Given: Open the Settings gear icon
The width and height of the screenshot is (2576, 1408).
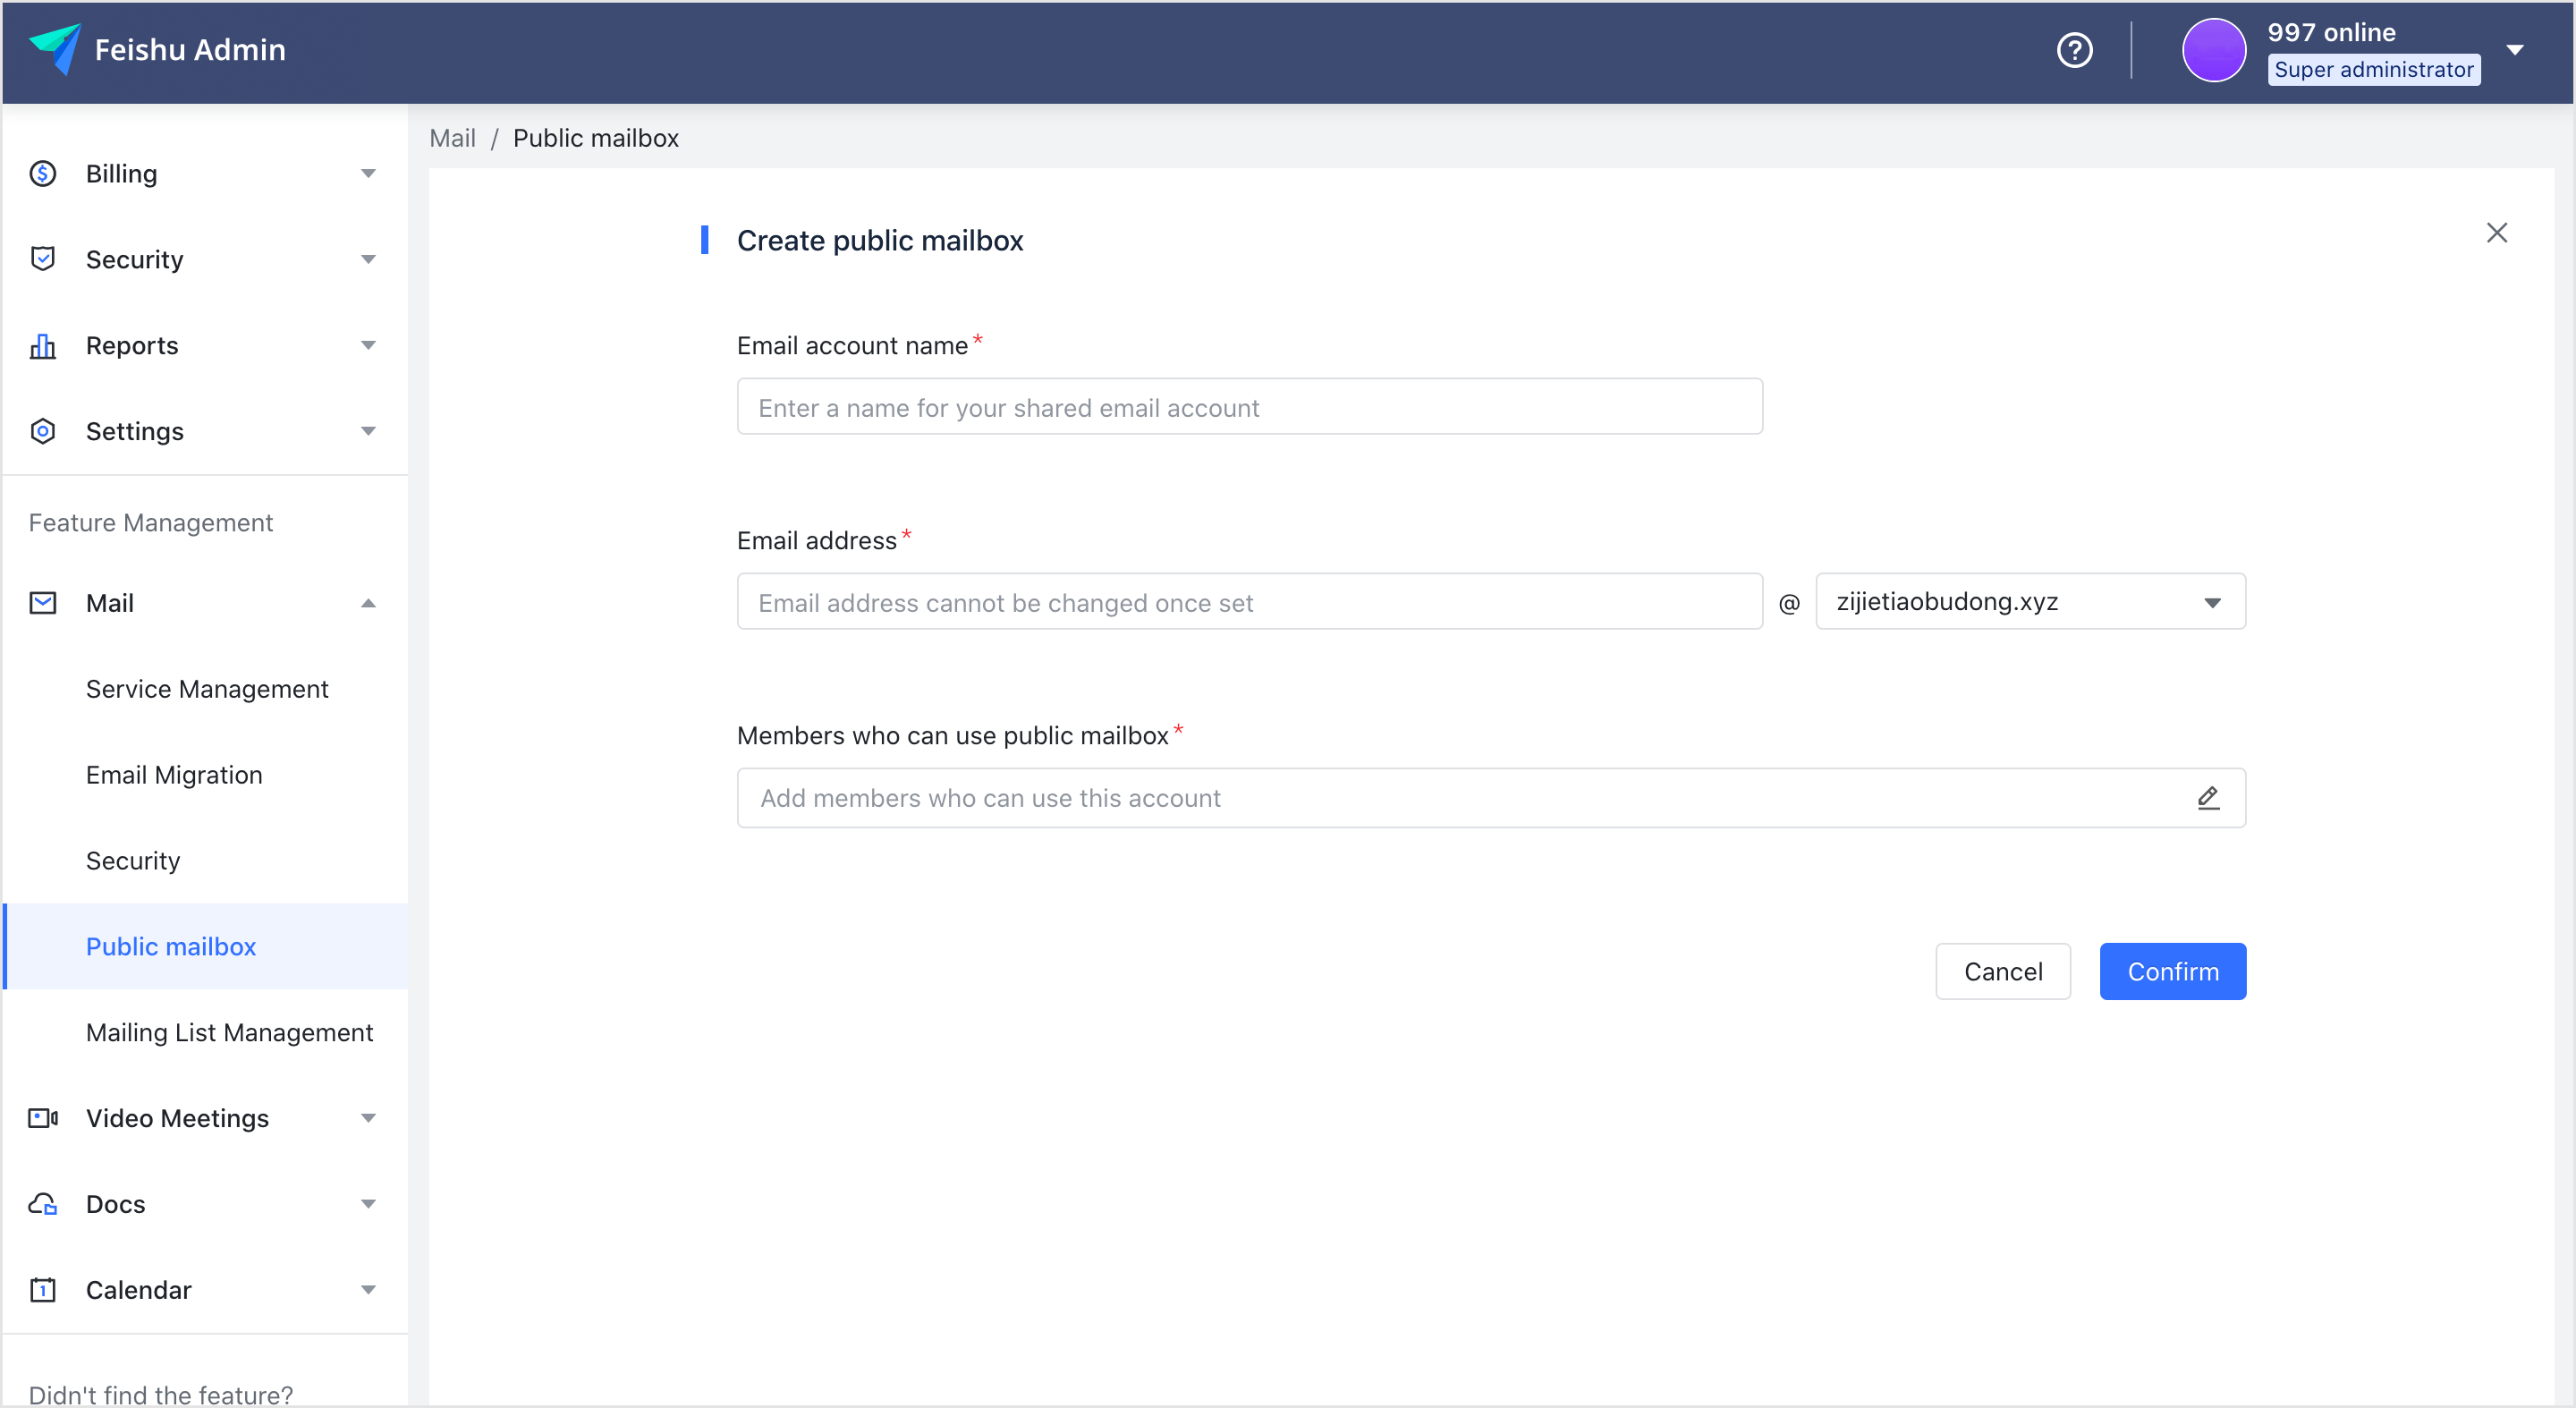Looking at the screenshot, I should pyautogui.click(x=41, y=431).
